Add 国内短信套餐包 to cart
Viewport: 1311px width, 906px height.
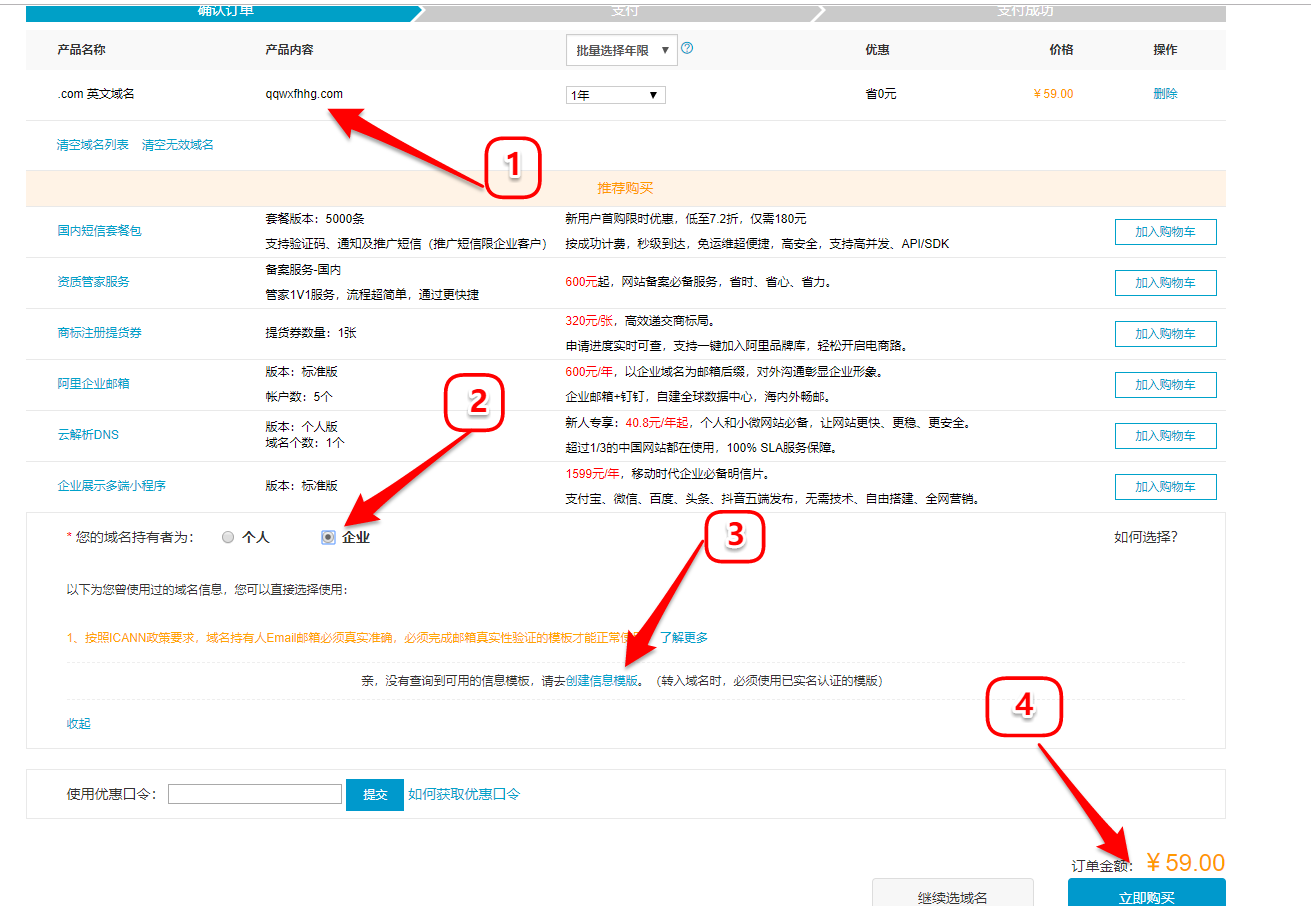[x=1165, y=232]
